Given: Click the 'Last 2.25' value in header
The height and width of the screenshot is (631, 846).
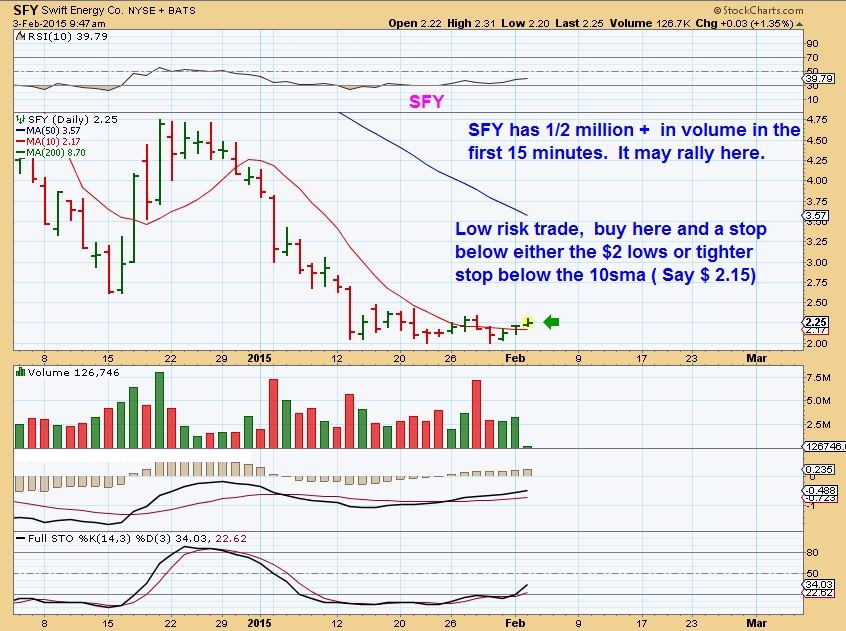Looking at the screenshot, I should tap(579, 23).
